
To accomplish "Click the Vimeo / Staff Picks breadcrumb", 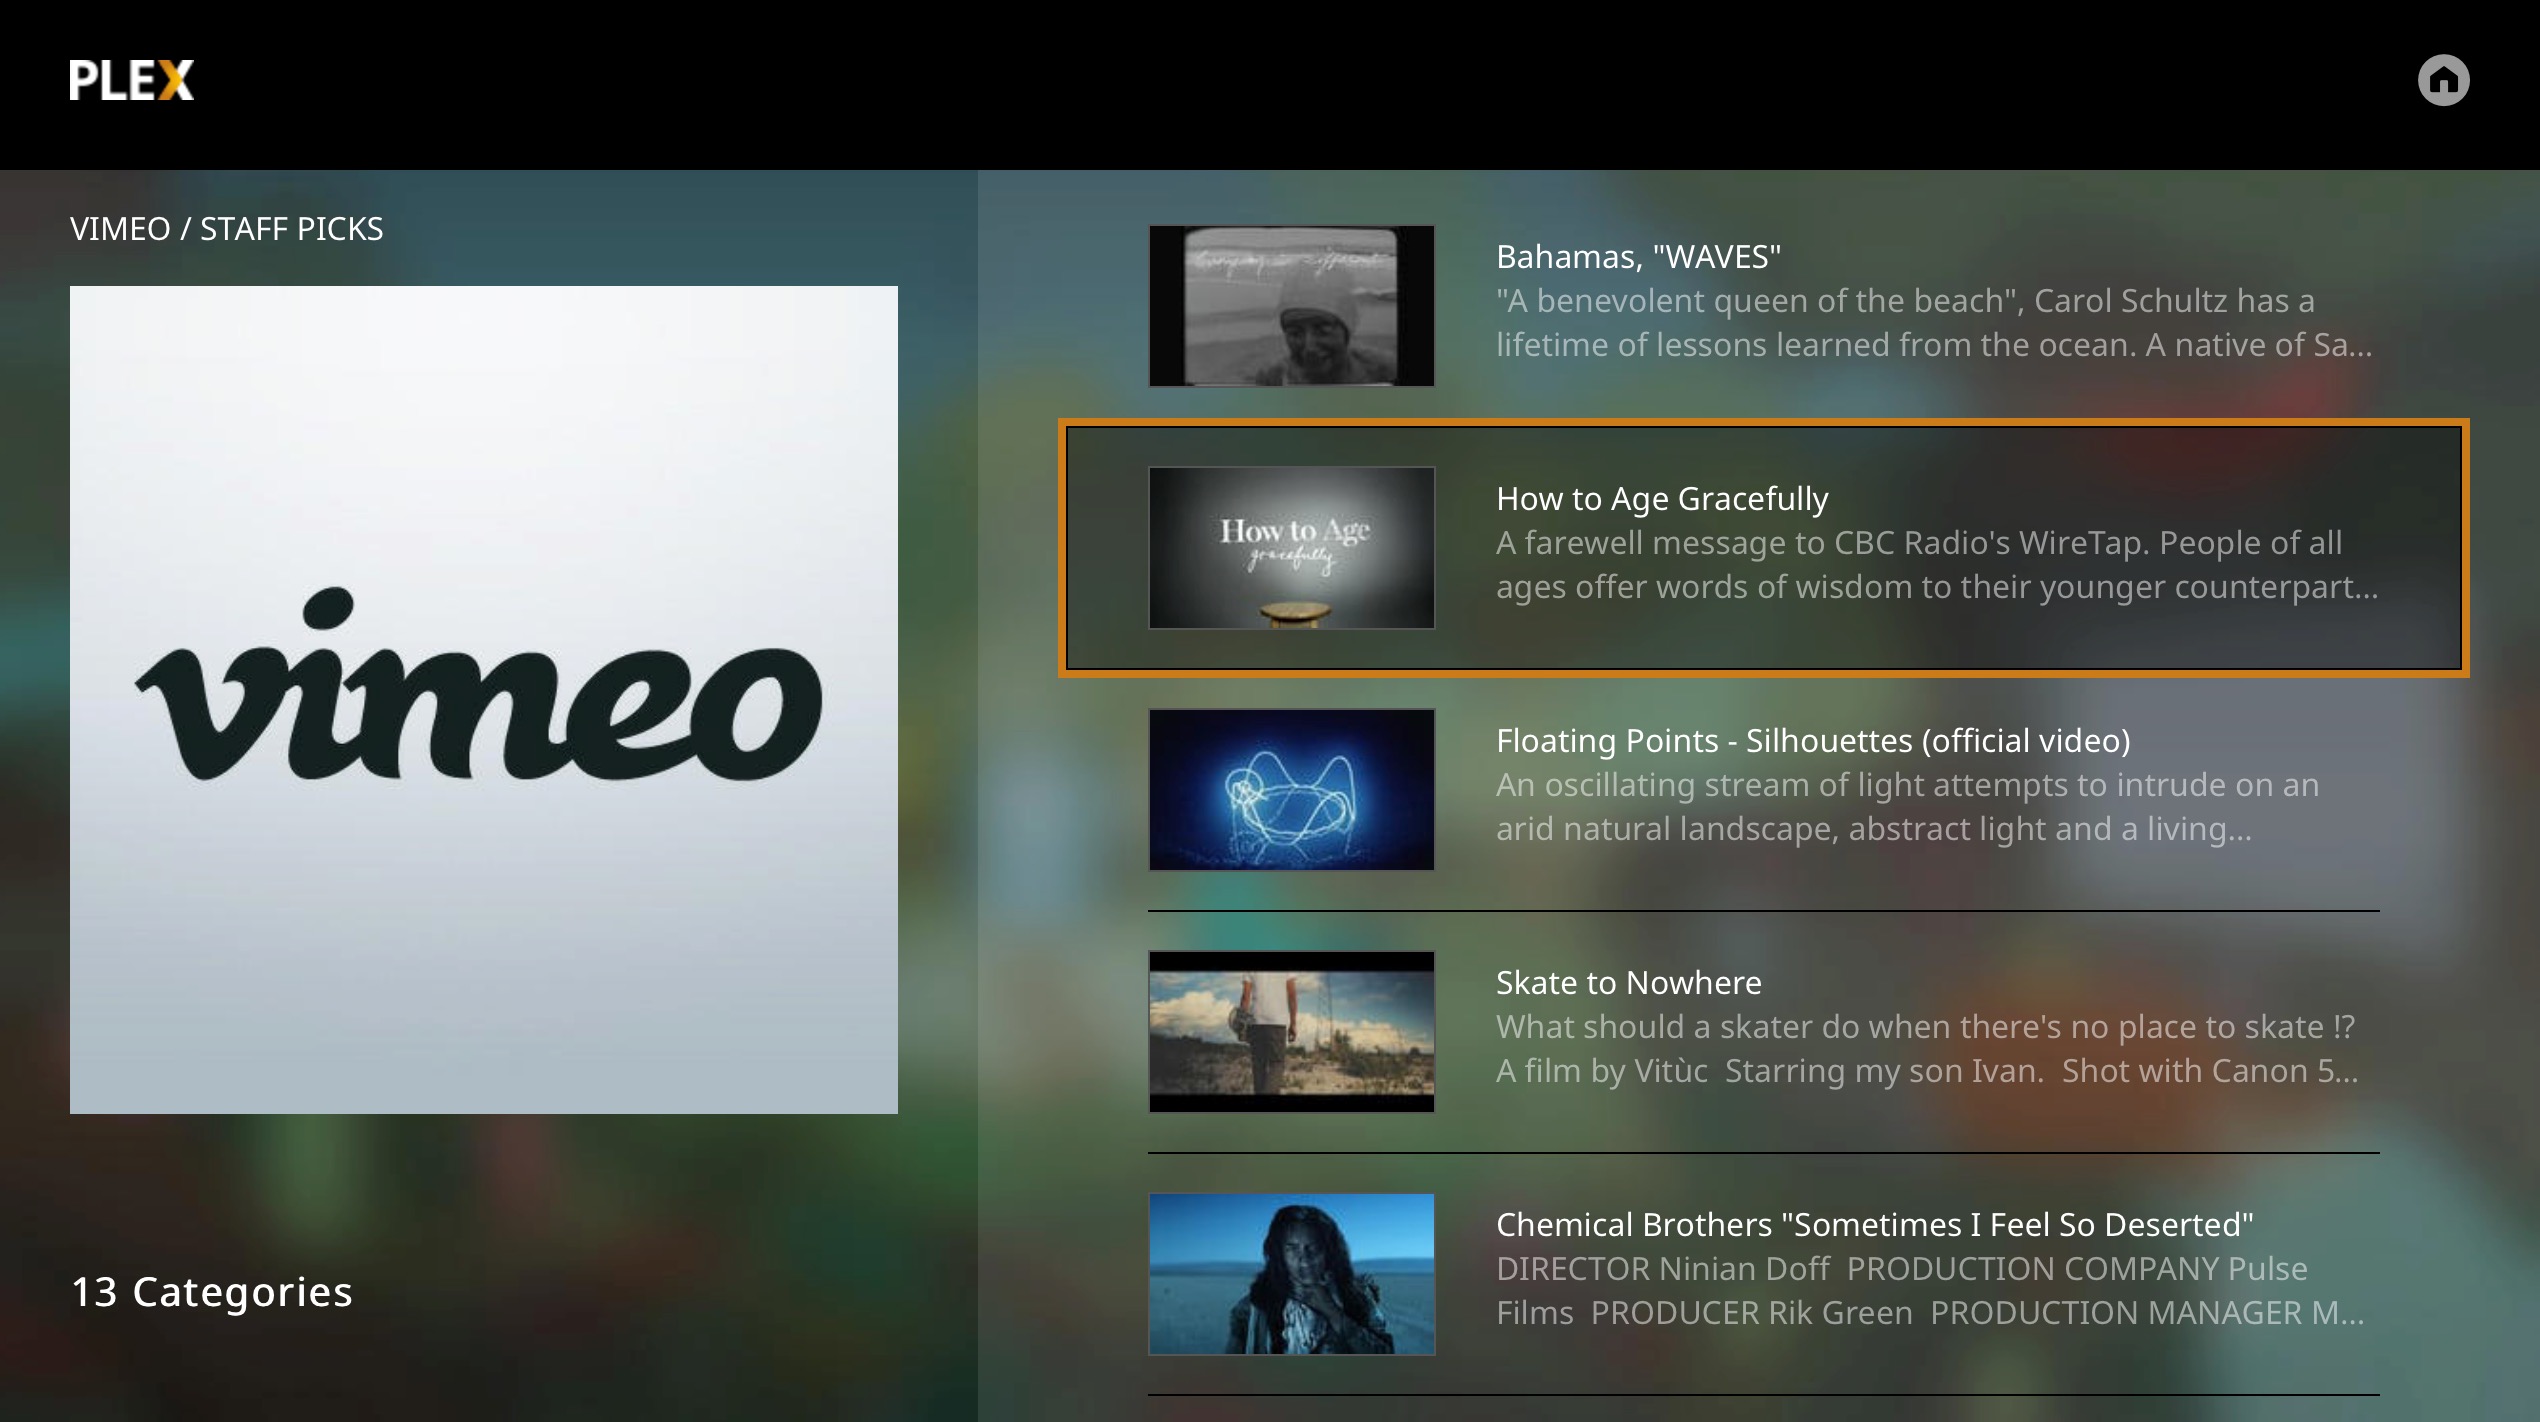I will pos(227,229).
